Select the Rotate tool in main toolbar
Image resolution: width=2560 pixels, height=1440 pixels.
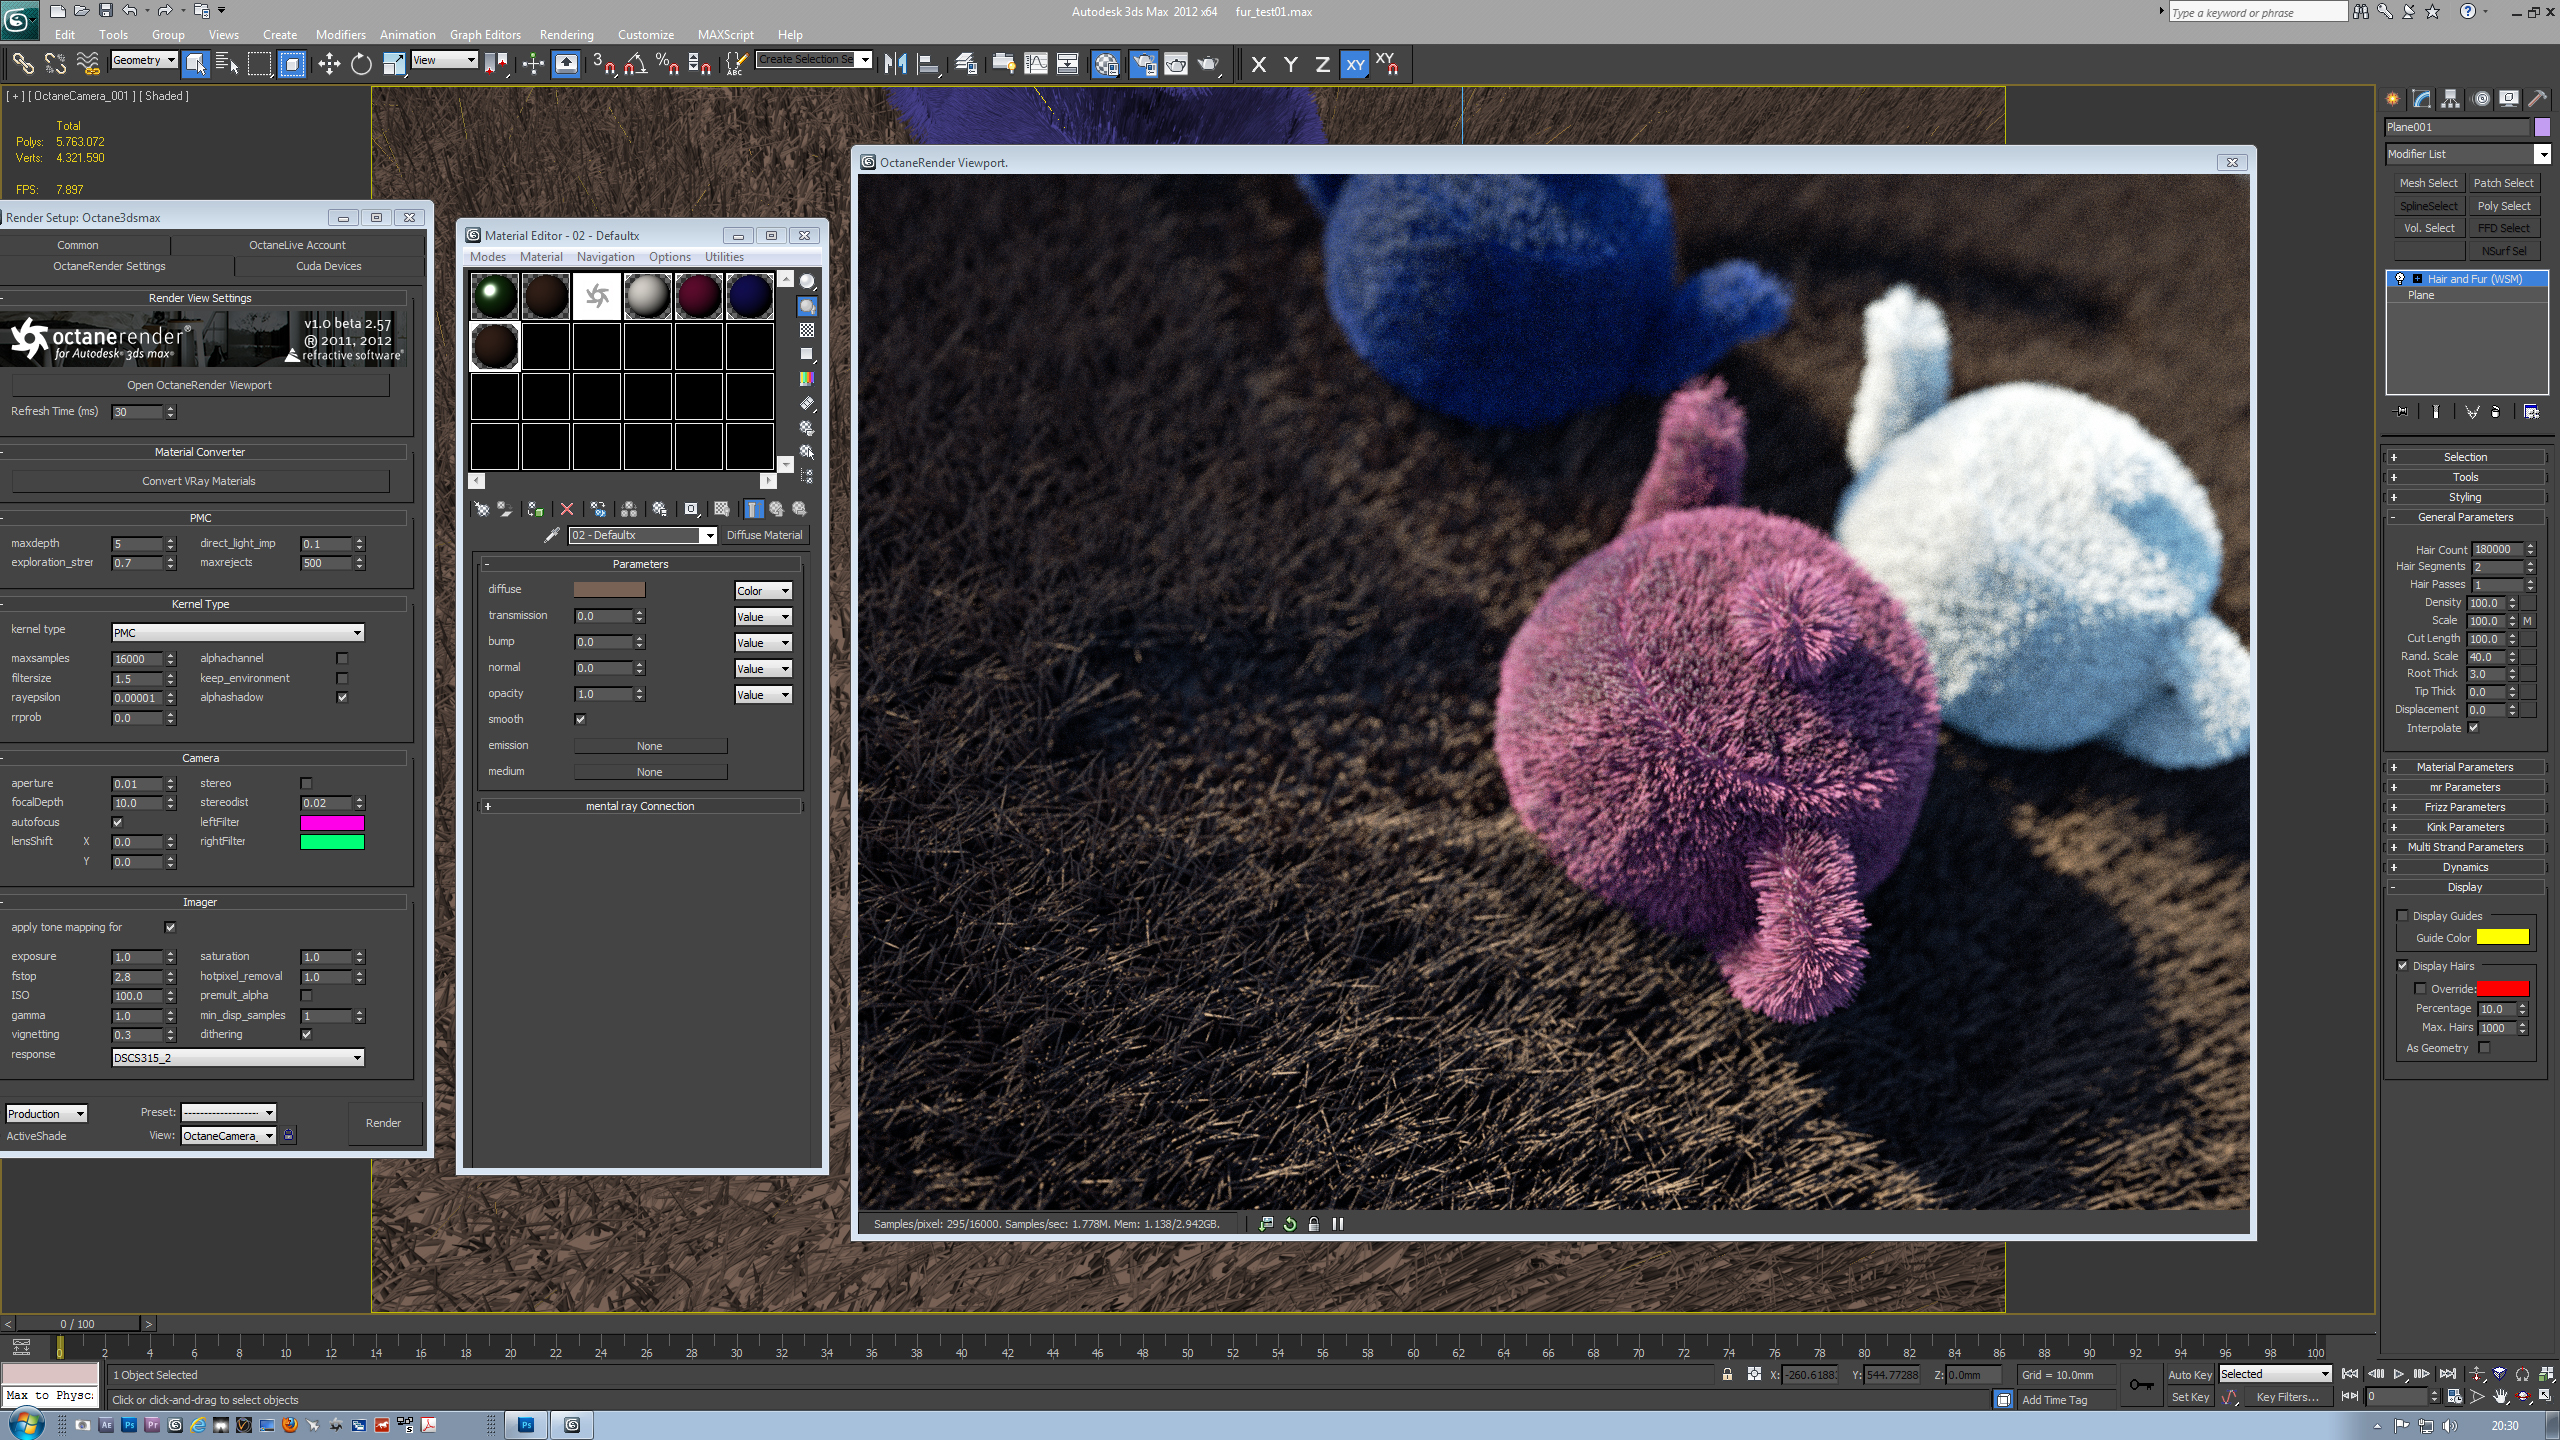click(x=361, y=65)
